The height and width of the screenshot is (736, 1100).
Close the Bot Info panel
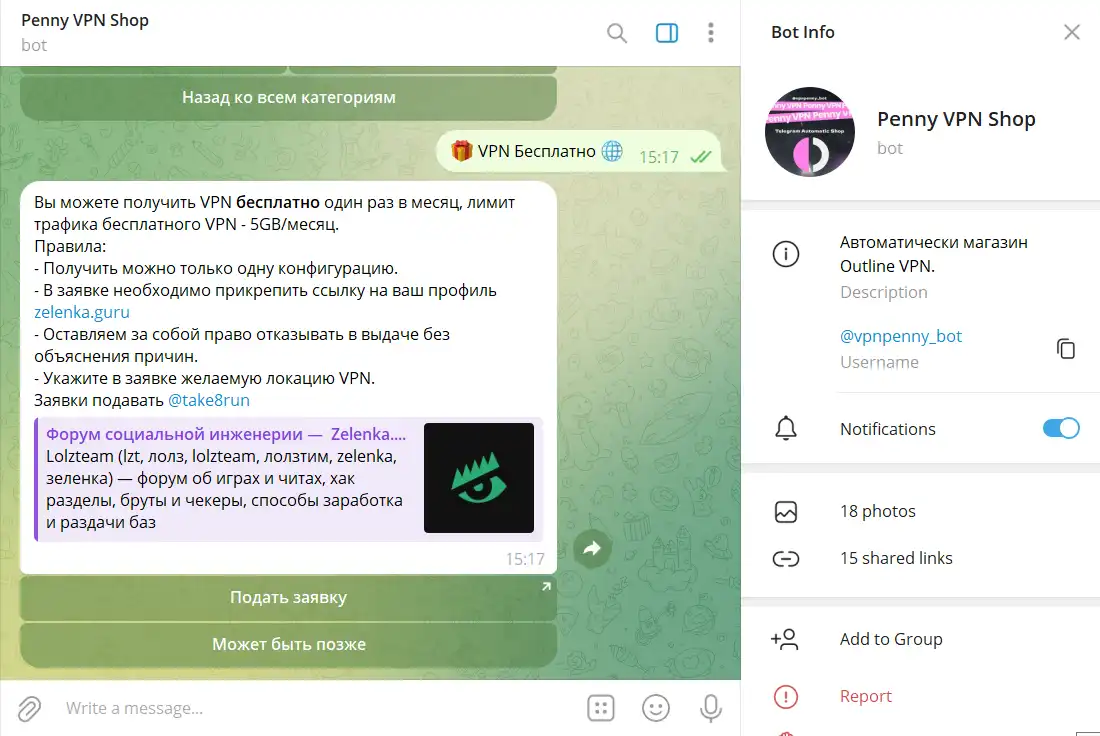(x=1071, y=32)
